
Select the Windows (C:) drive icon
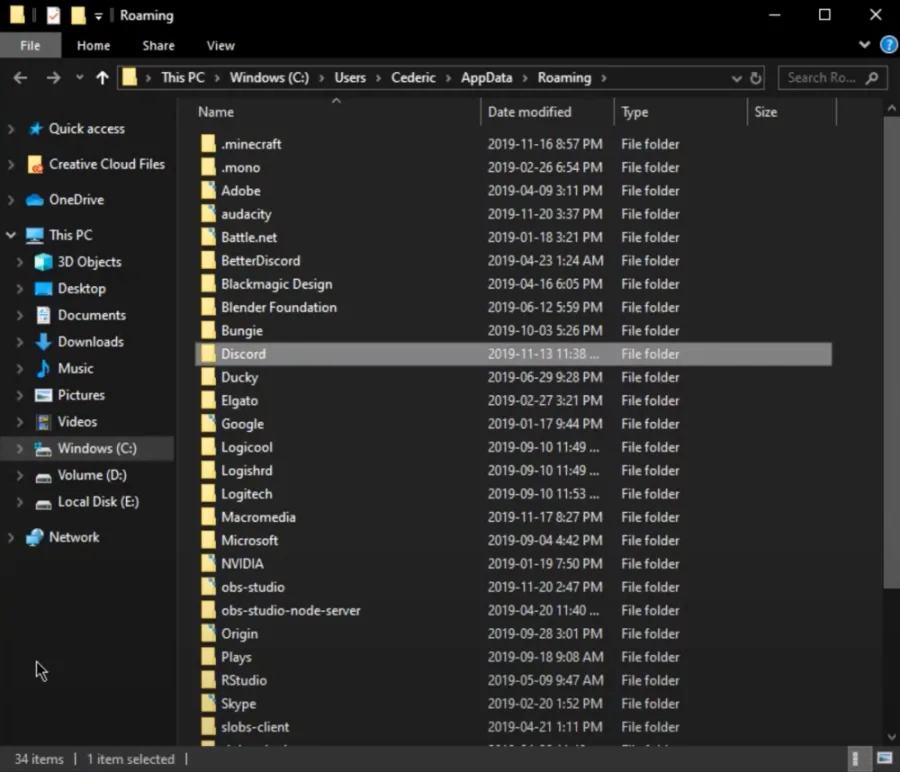pos(43,449)
